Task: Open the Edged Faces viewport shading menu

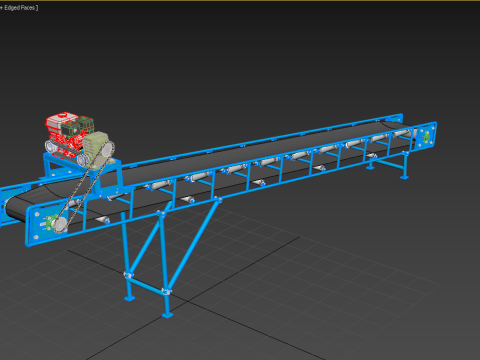Action: click(x=19, y=8)
